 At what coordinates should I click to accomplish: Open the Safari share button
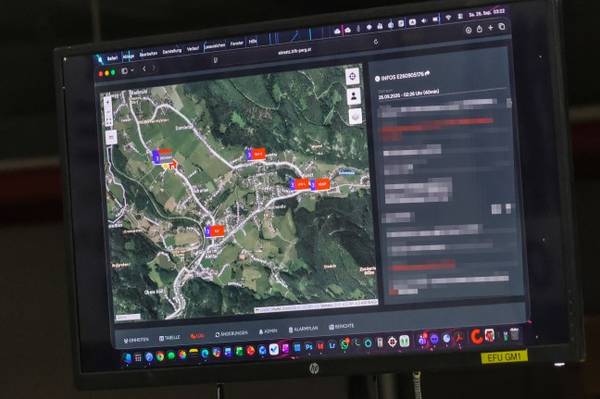(x=479, y=29)
